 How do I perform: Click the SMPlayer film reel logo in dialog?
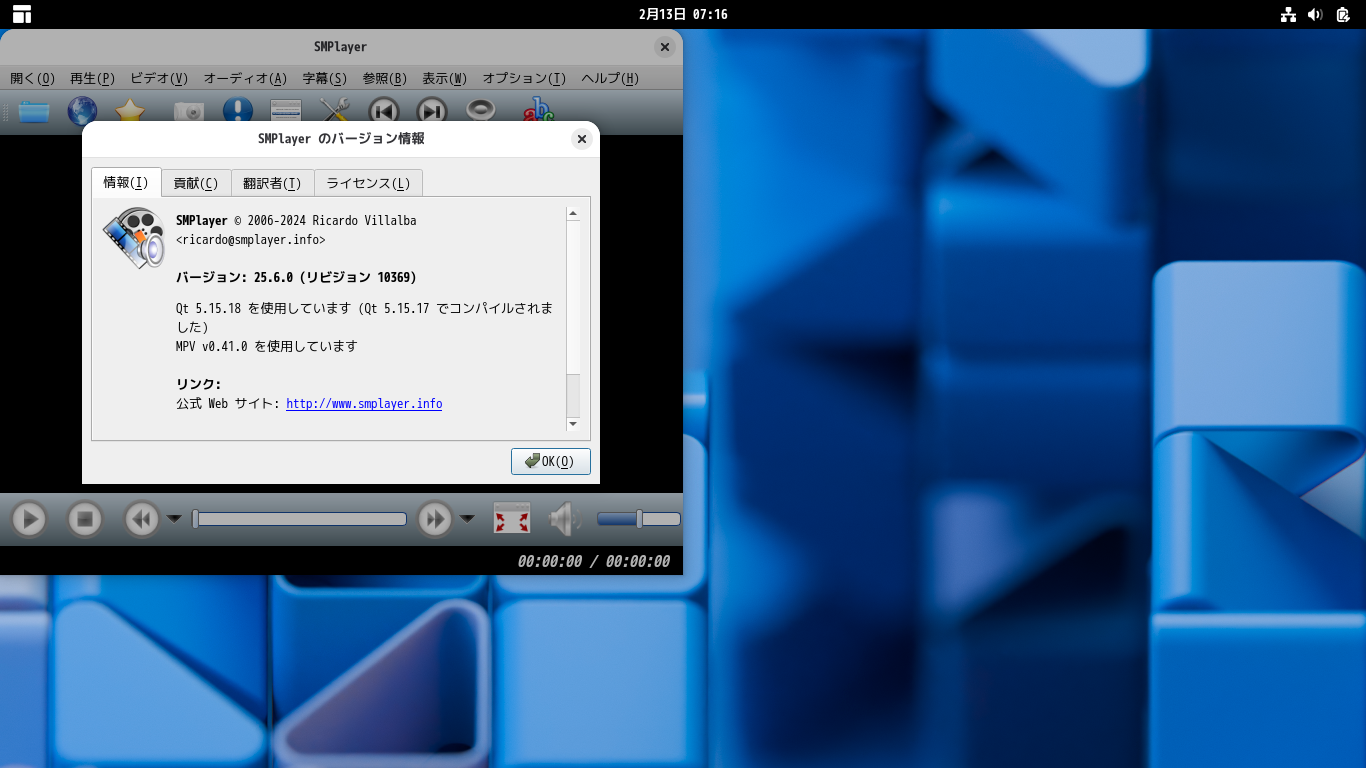134,238
